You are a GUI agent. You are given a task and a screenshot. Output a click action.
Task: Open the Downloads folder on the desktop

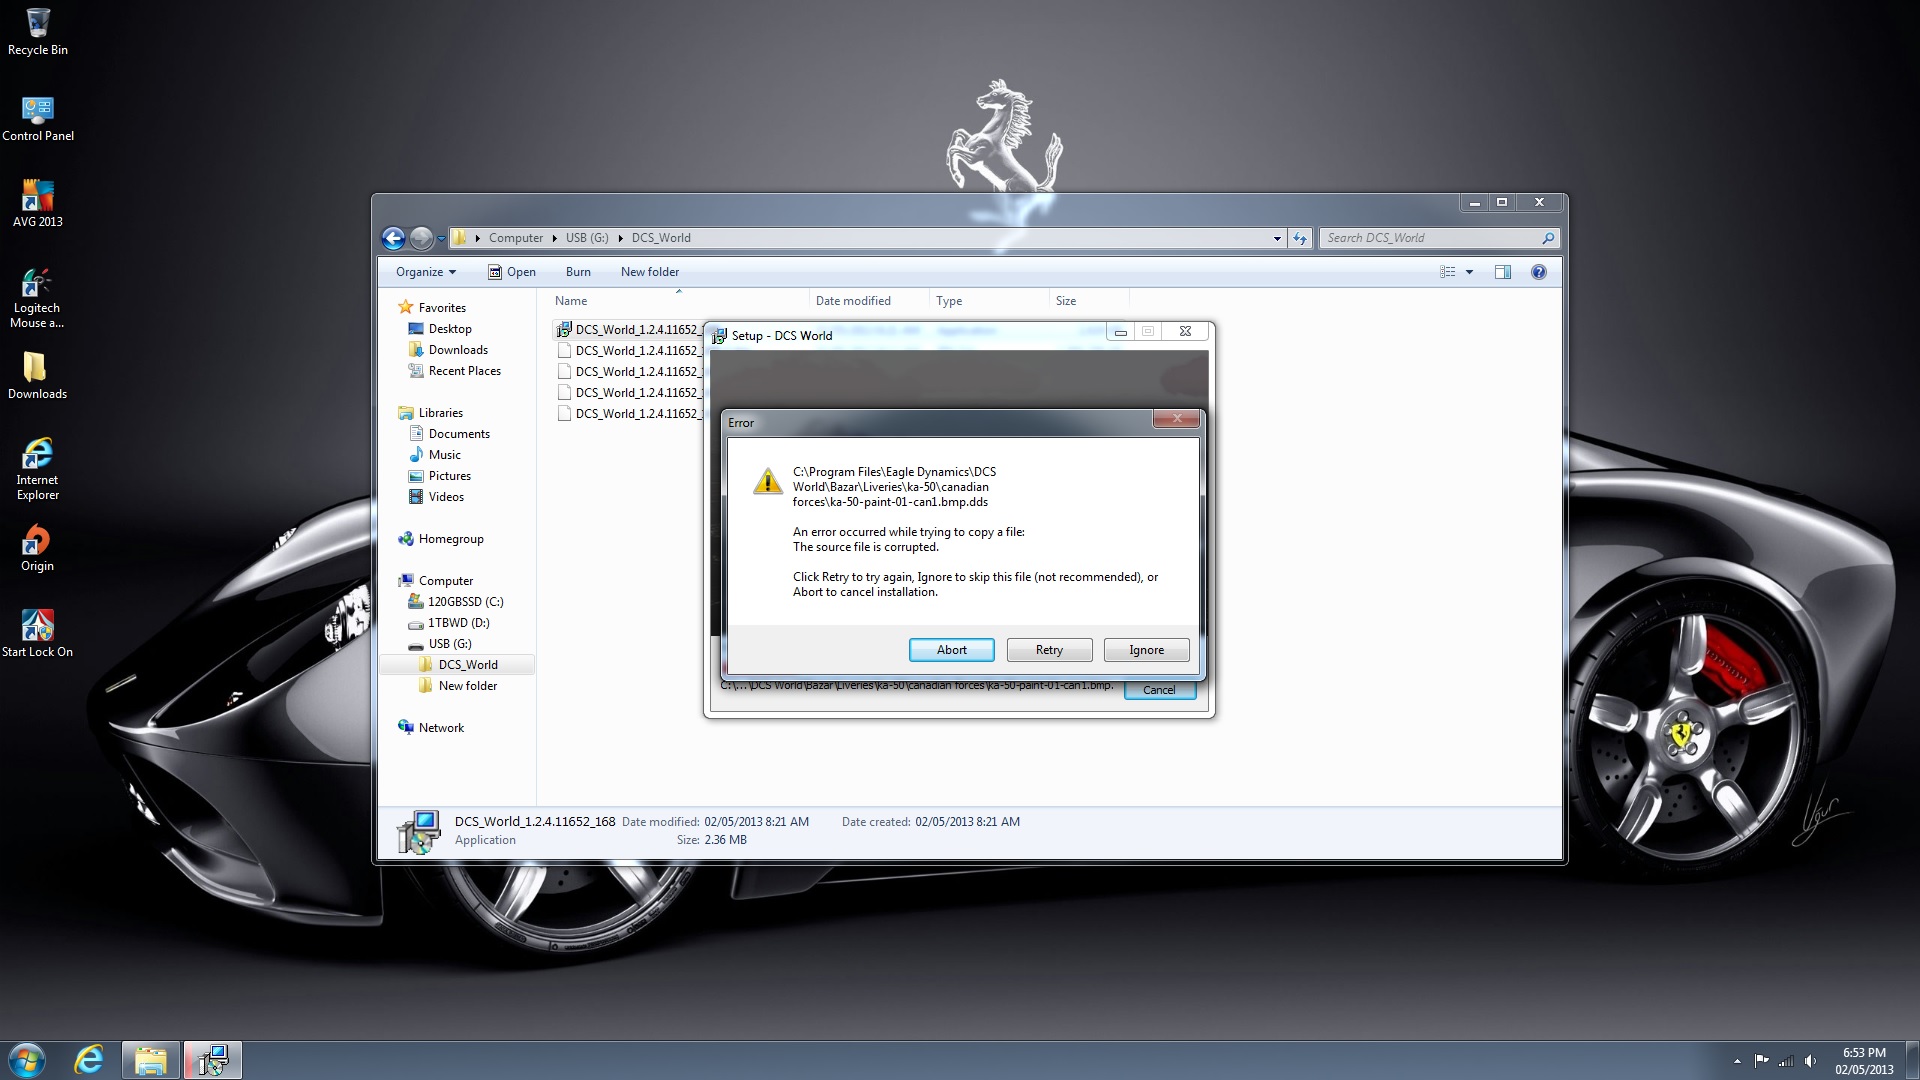pos(37,376)
